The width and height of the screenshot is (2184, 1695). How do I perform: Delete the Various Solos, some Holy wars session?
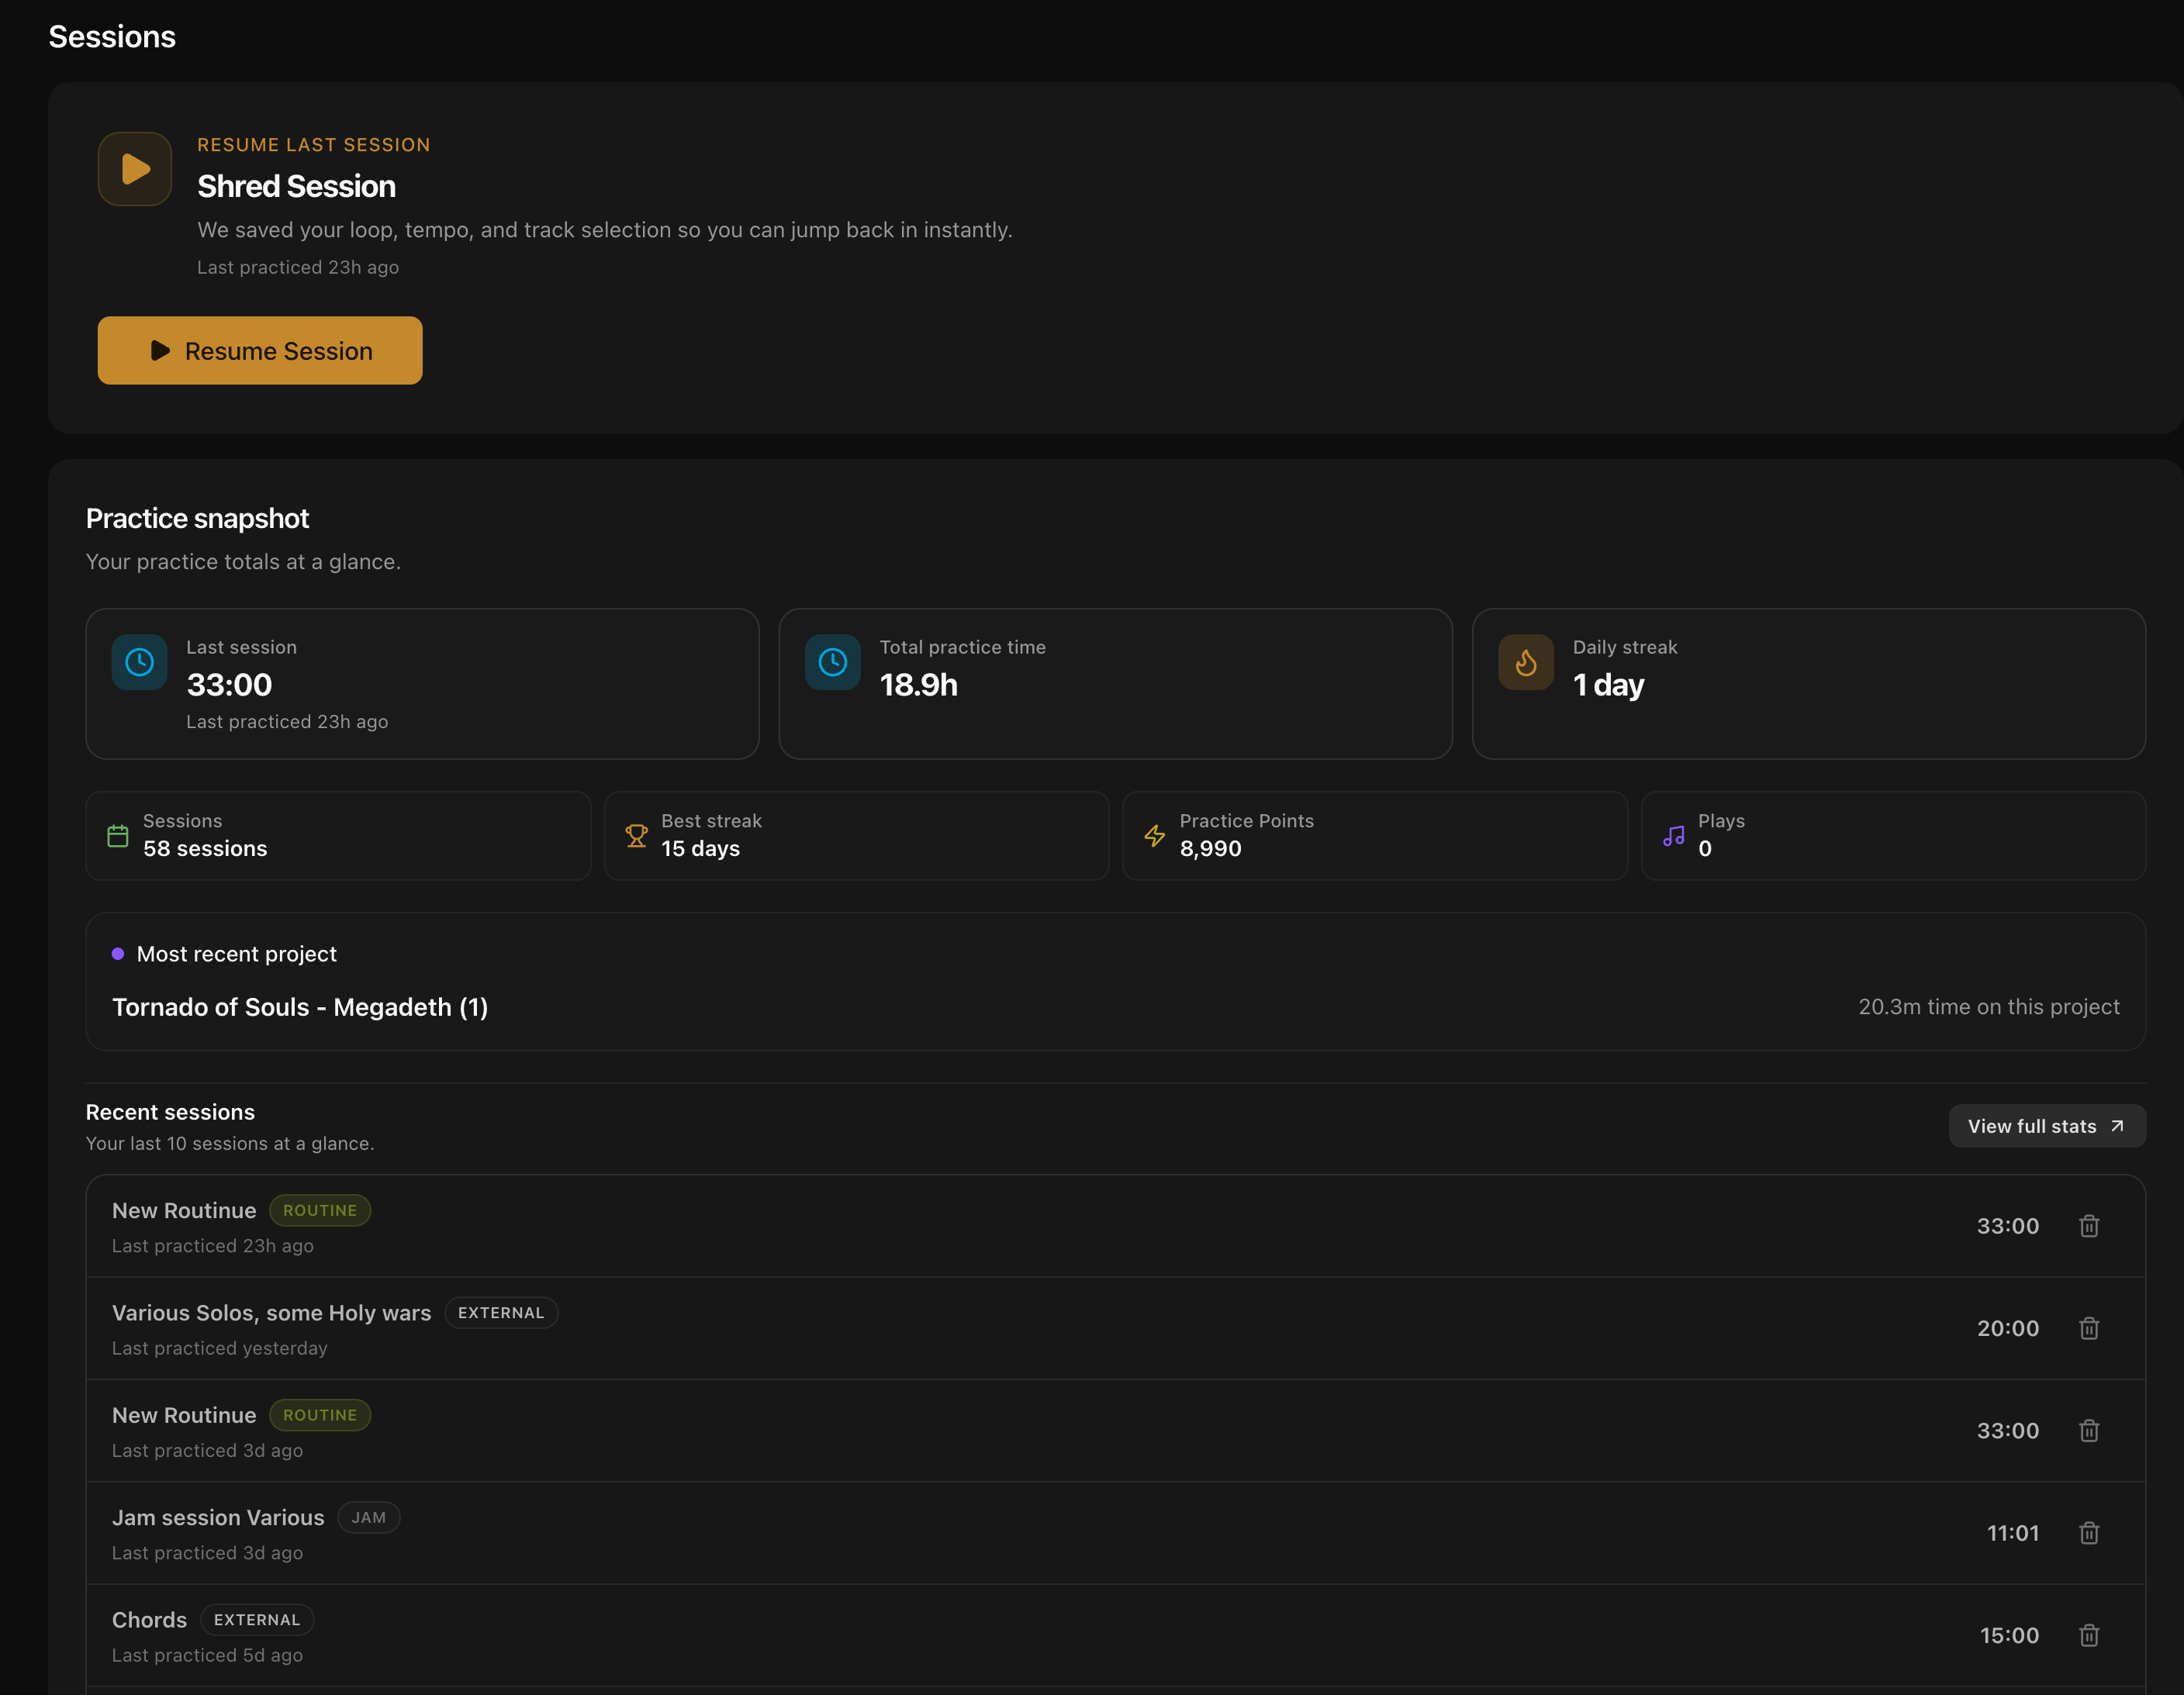pos(2089,1328)
